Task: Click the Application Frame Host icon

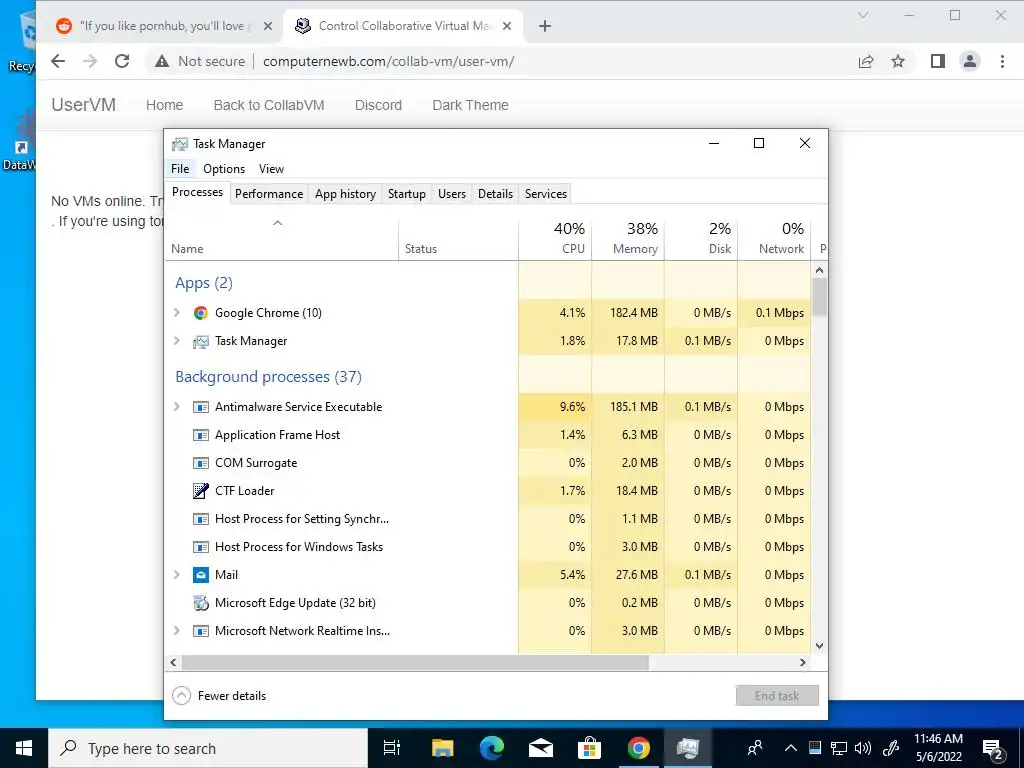Action: pyautogui.click(x=200, y=435)
